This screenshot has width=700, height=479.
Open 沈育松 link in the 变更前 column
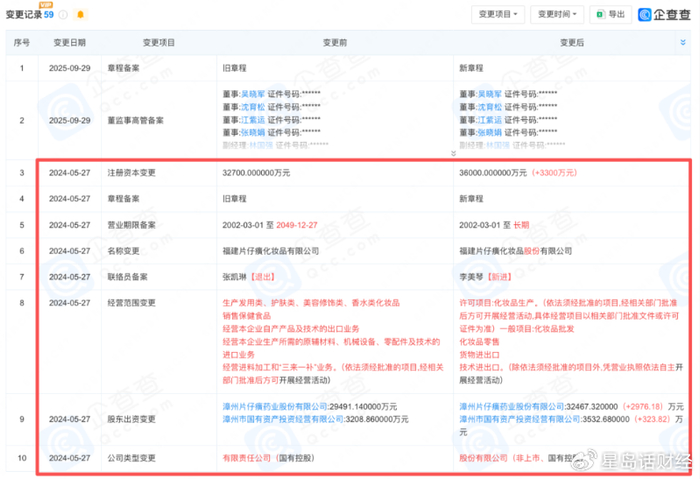pos(253,107)
